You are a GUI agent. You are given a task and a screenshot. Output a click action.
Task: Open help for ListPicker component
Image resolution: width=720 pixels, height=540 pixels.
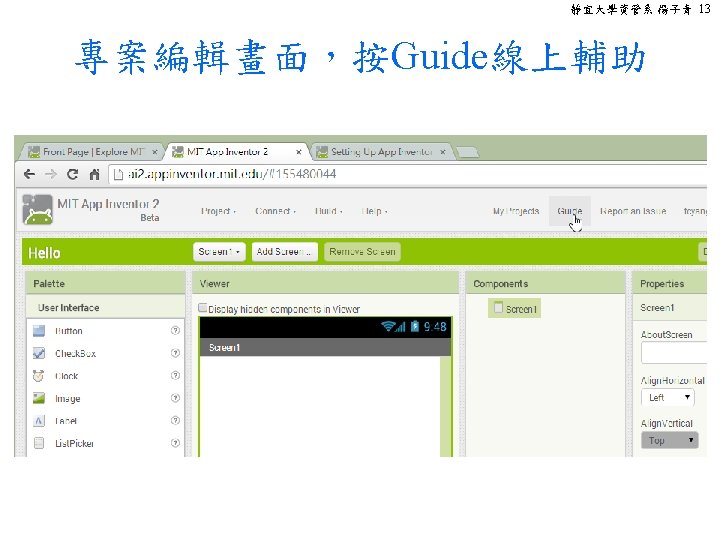pyautogui.click(x=175, y=443)
